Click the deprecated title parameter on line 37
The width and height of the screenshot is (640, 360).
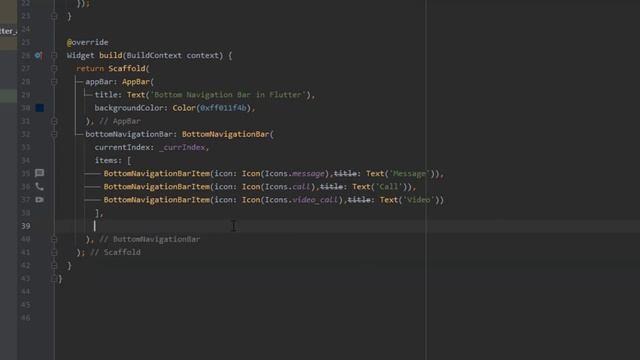[x=359, y=200]
